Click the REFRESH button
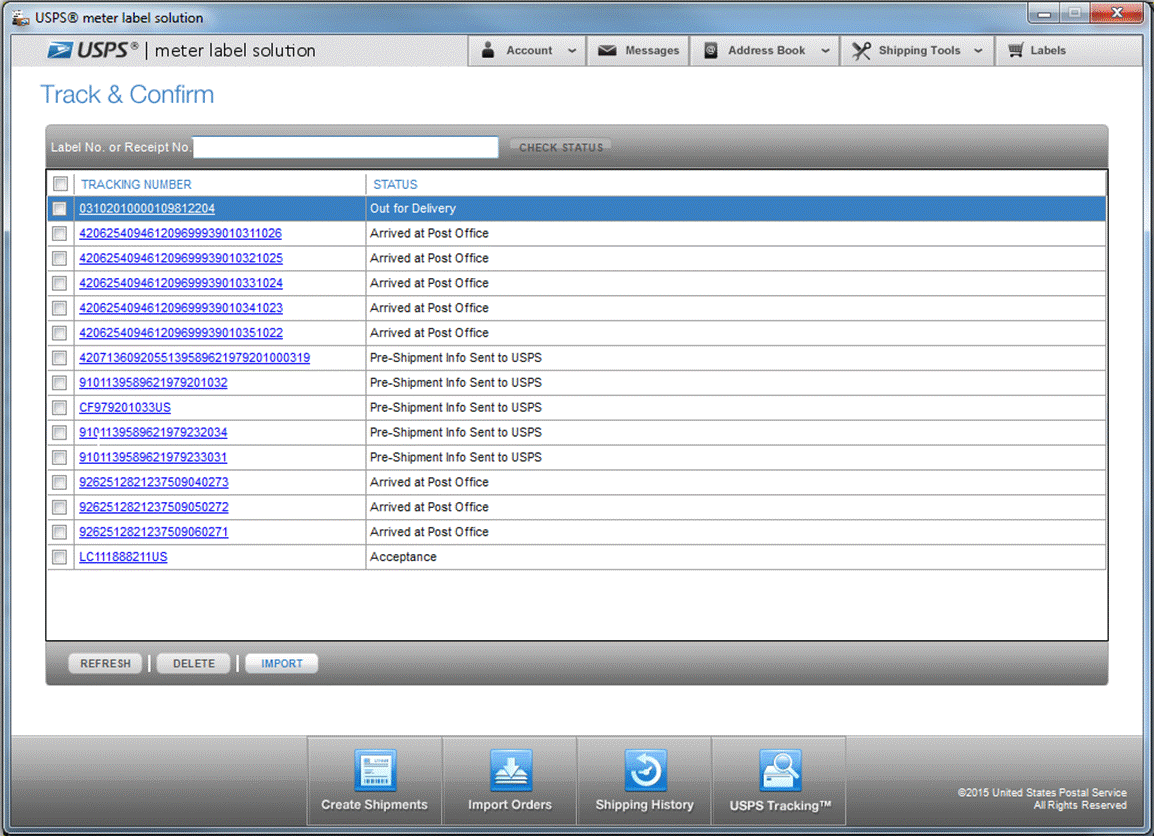 [105, 664]
